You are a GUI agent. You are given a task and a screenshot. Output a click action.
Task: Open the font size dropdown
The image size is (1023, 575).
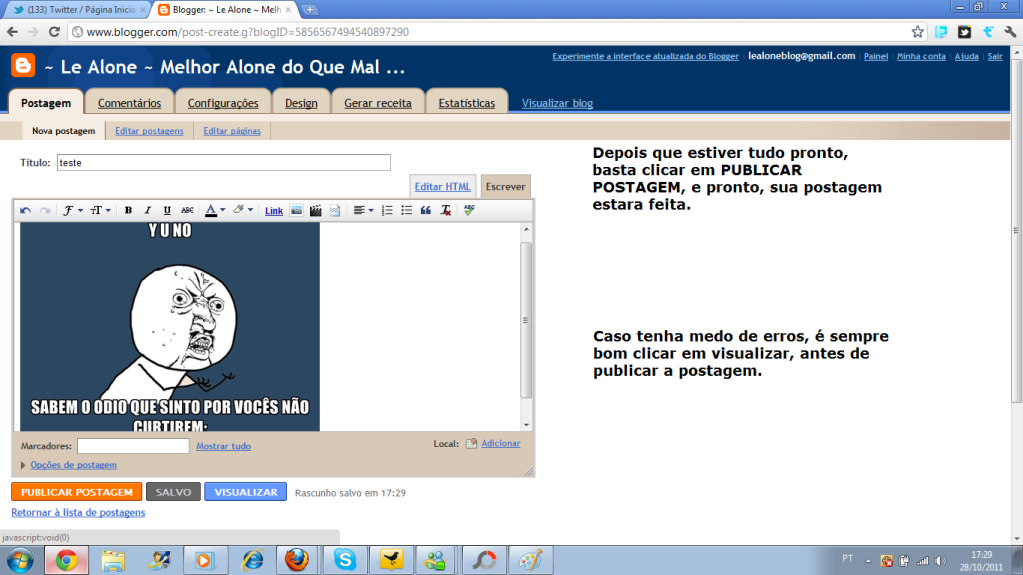(101, 211)
